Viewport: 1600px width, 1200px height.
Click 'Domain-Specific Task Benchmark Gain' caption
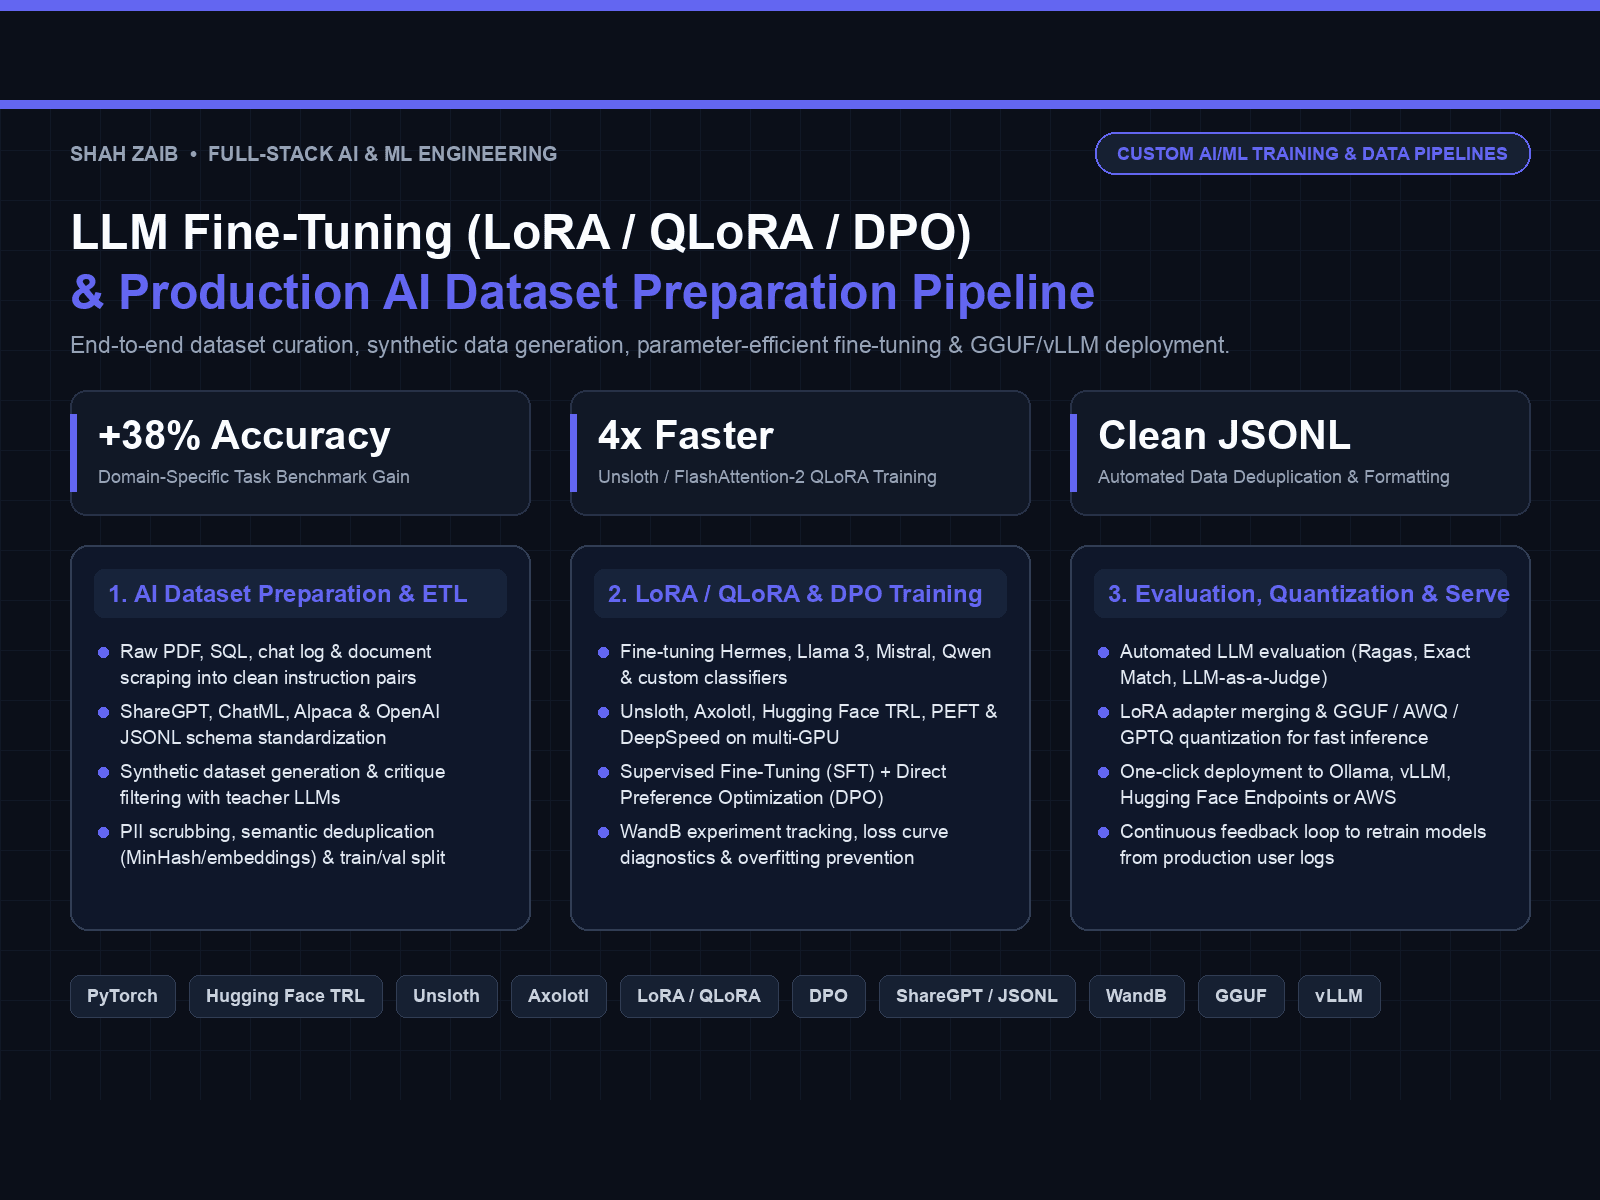(x=254, y=477)
